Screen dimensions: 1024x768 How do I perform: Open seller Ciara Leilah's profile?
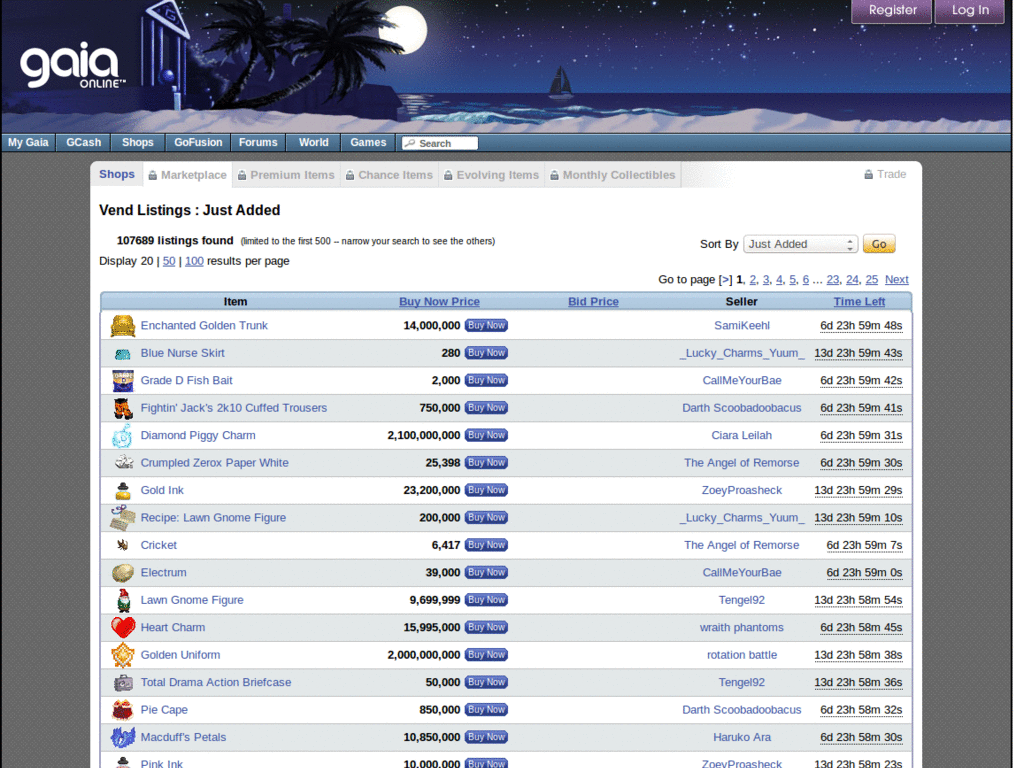[x=741, y=436]
